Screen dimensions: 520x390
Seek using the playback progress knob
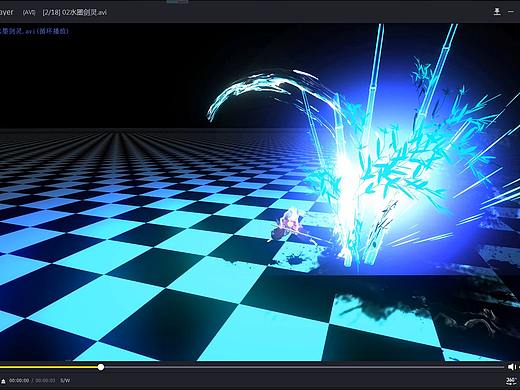tap(101, 367)
